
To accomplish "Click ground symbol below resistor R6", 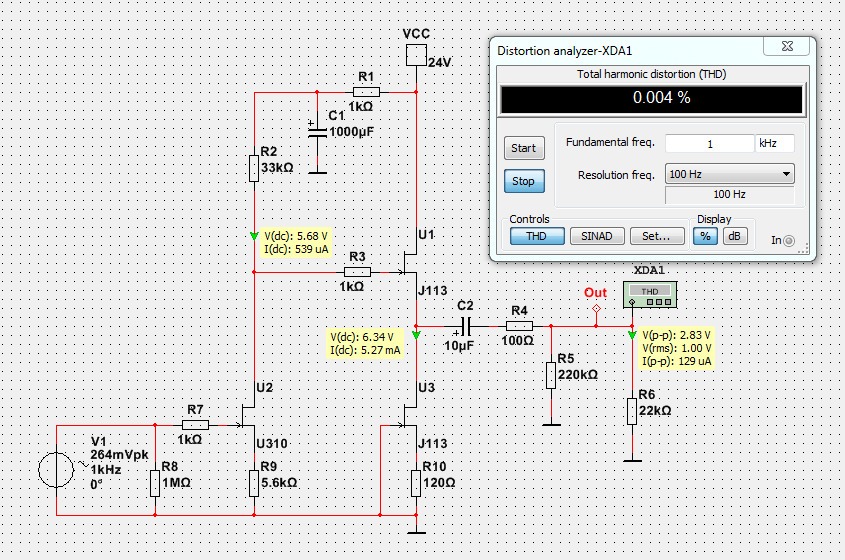I will (632, 461).
